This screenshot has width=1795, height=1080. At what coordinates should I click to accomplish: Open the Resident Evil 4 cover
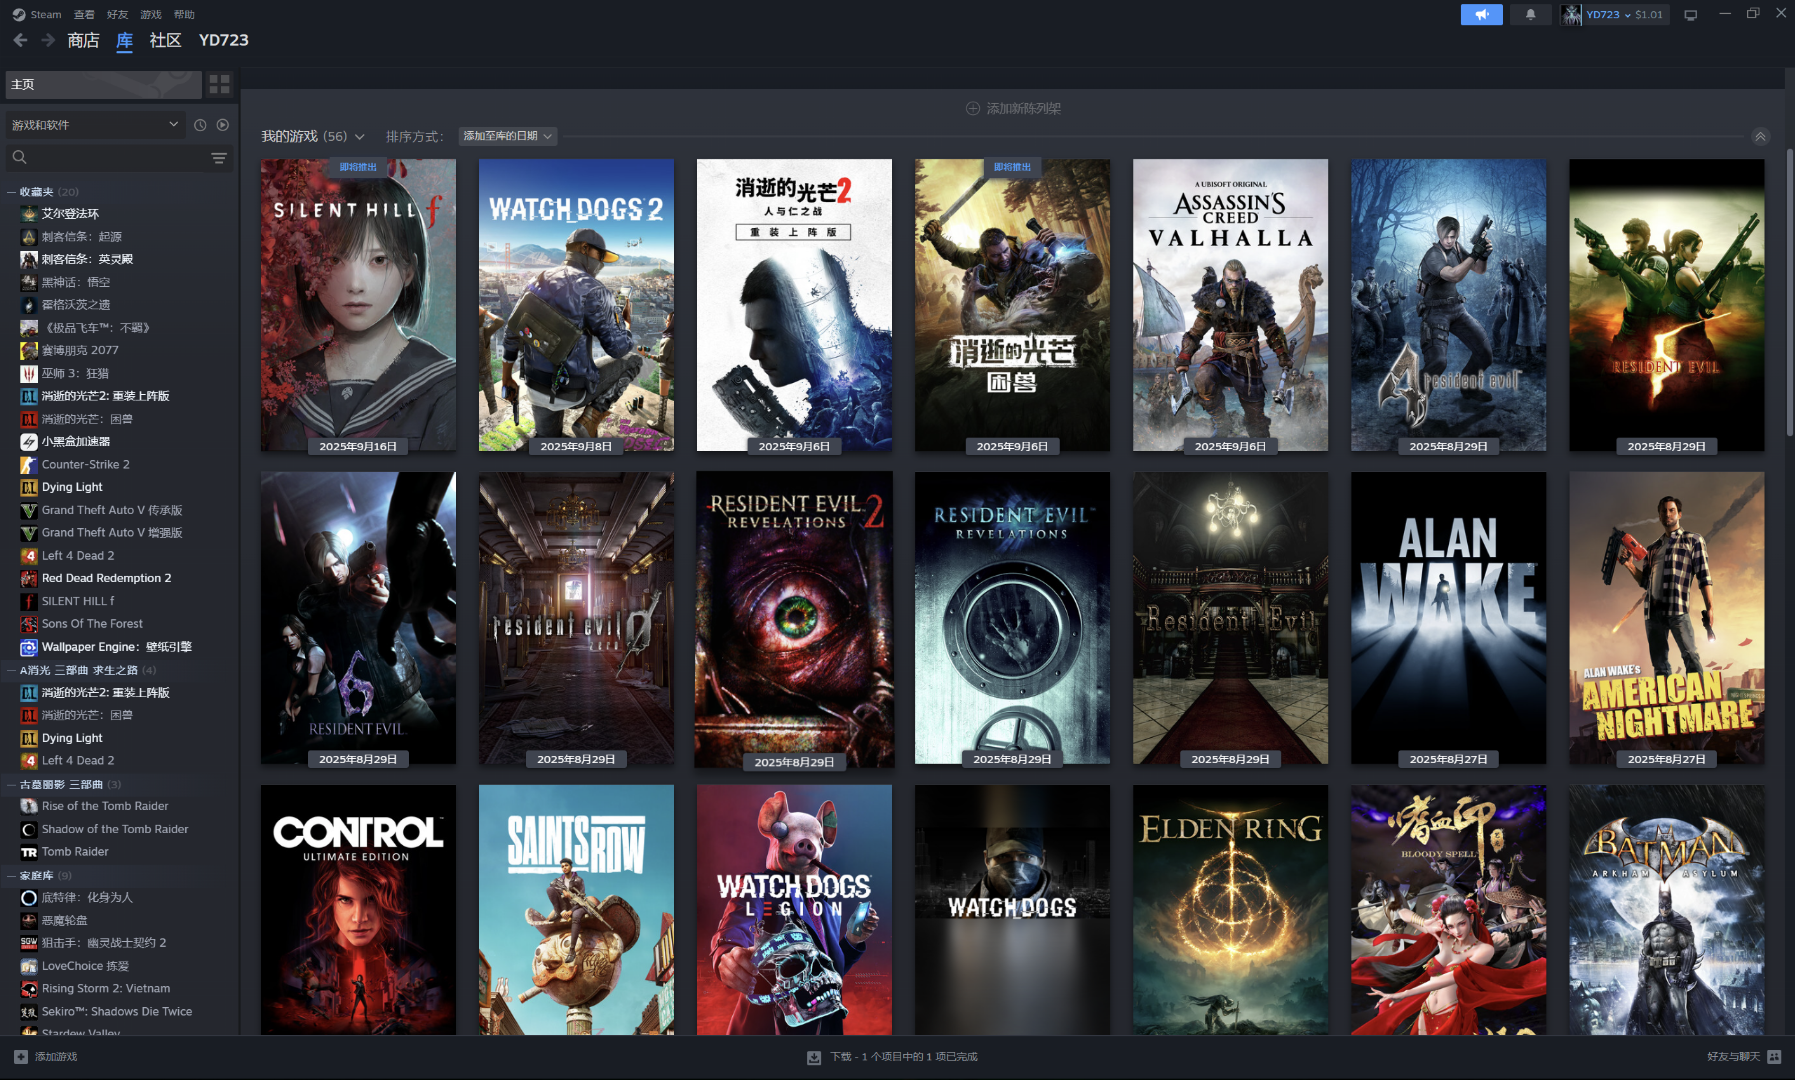[1448, 305]
